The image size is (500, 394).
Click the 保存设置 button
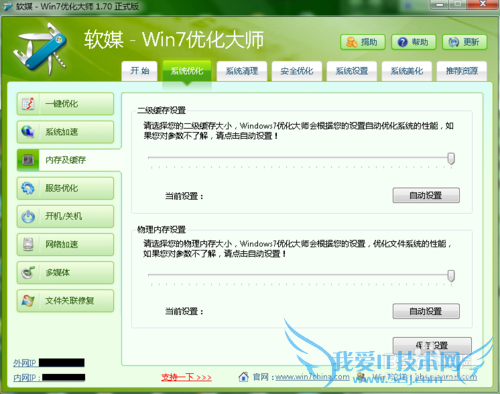click(x=432, y=346)
